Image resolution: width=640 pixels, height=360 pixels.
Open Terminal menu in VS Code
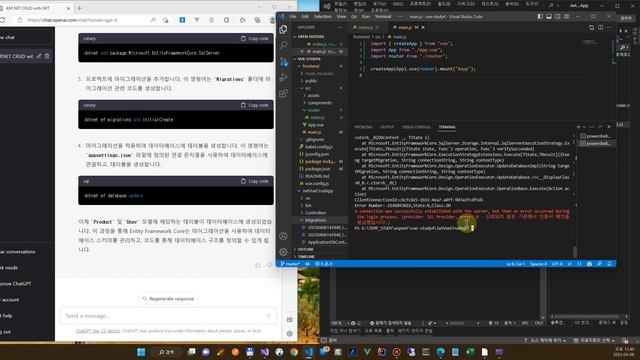click(x=383, y=17)
